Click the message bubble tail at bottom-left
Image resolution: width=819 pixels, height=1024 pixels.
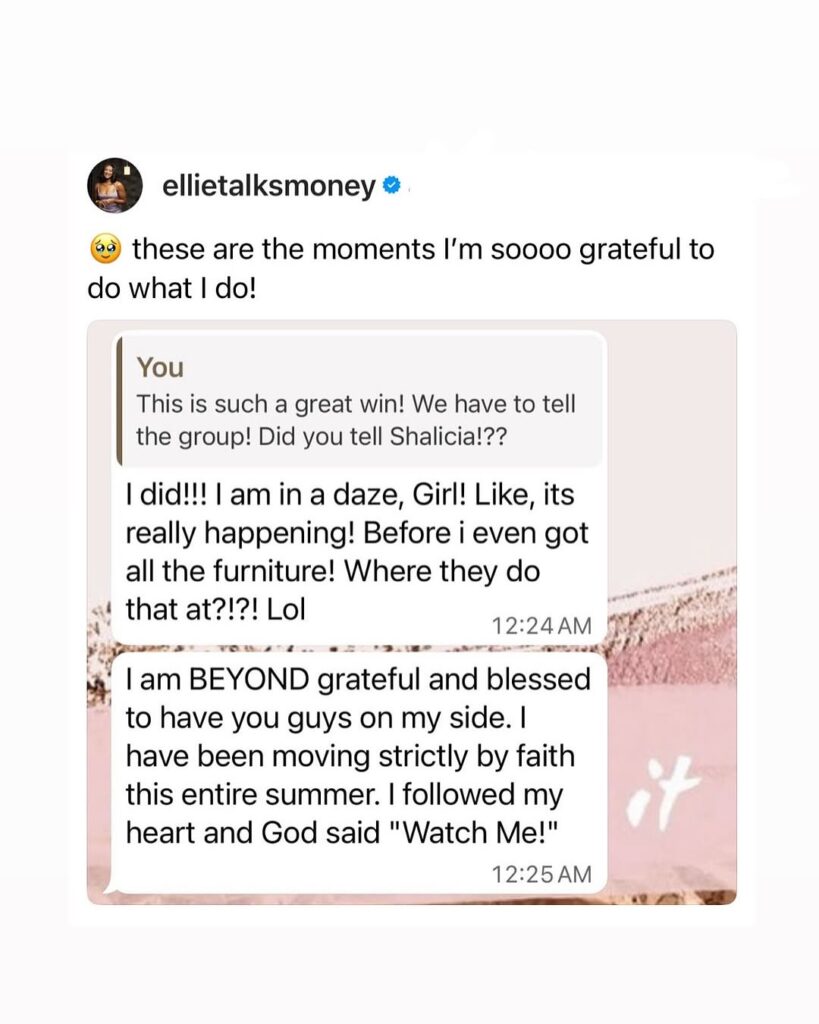pos(109,888)
